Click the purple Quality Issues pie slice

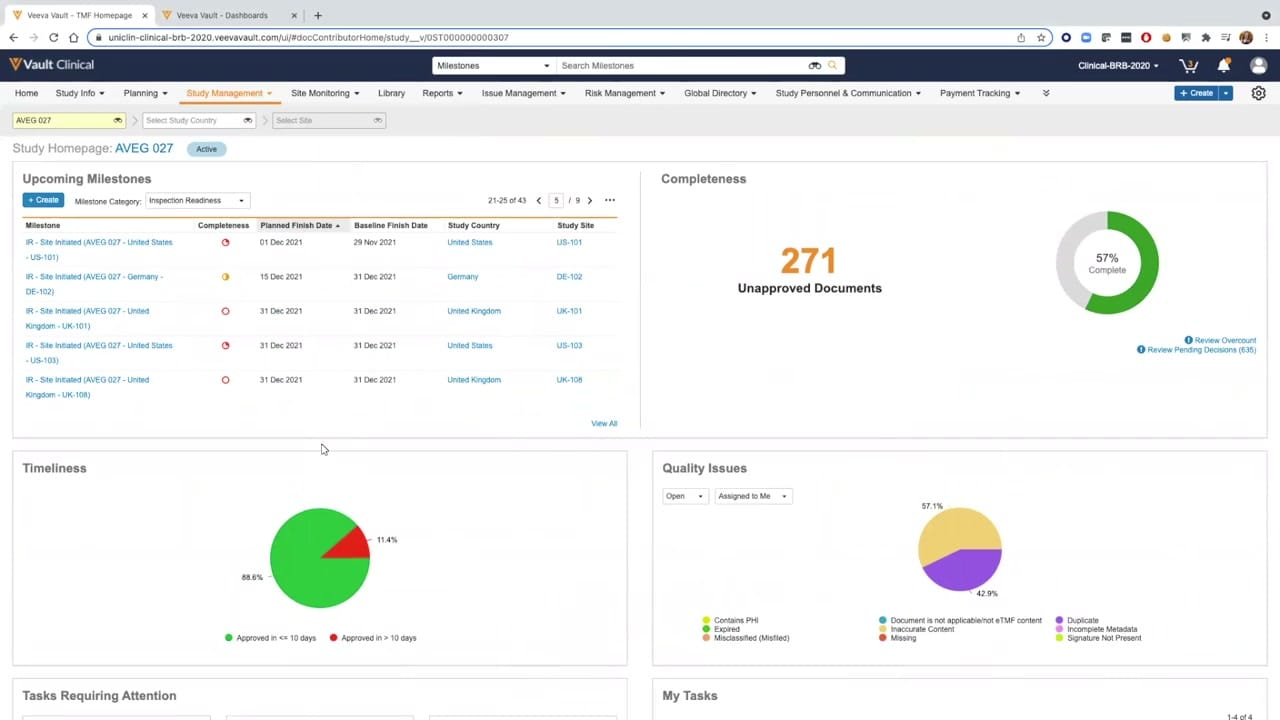962,570
